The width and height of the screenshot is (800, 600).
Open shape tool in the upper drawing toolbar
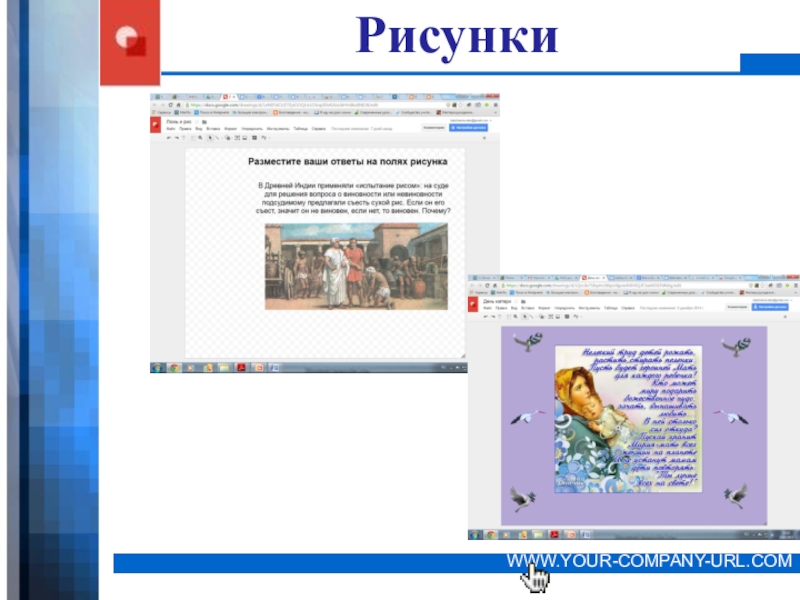click(x=228, y=138)
